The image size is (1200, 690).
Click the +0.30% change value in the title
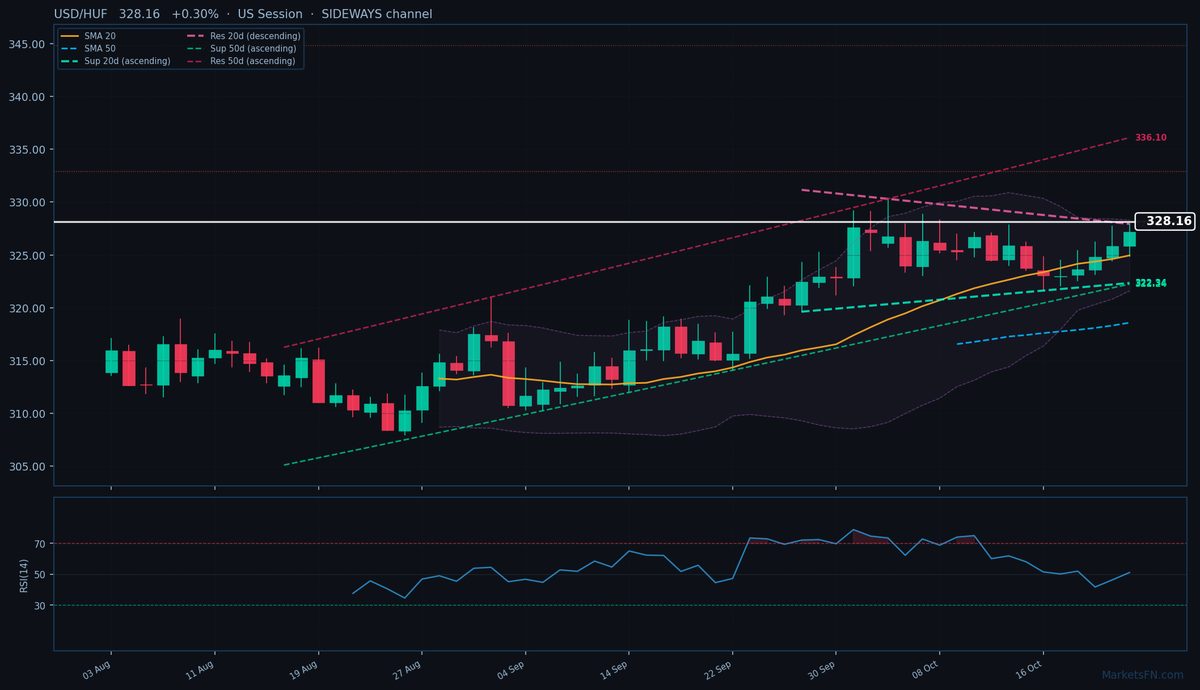pos(195,14)
